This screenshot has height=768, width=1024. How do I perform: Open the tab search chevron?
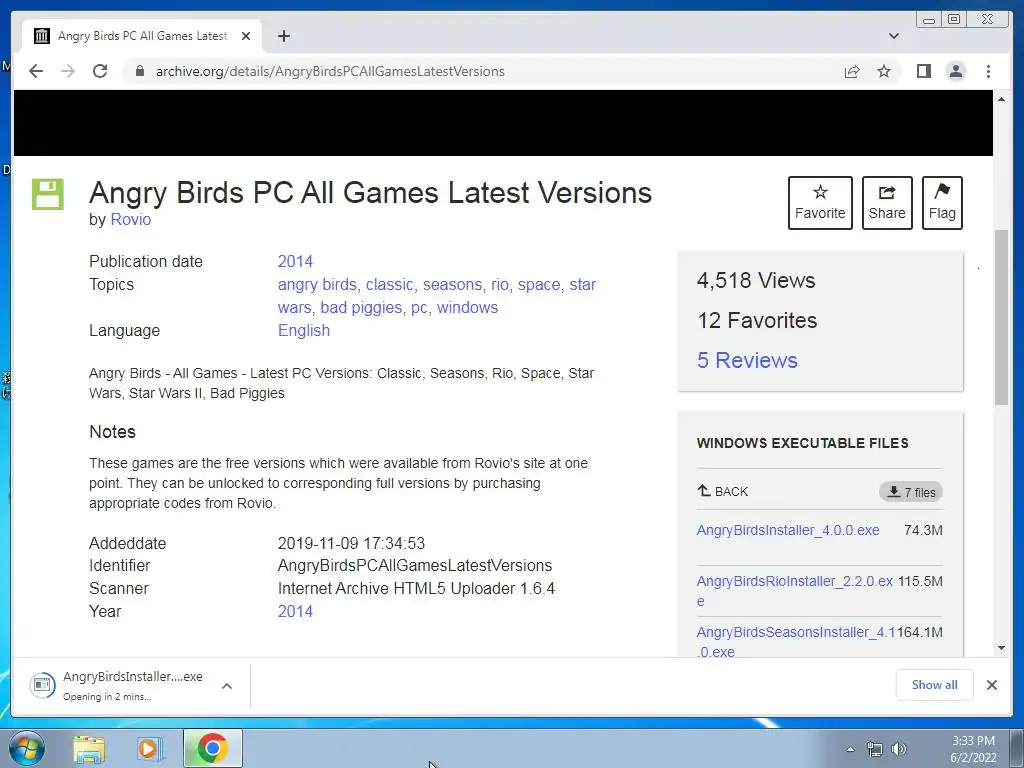click(x=893, y=36)
